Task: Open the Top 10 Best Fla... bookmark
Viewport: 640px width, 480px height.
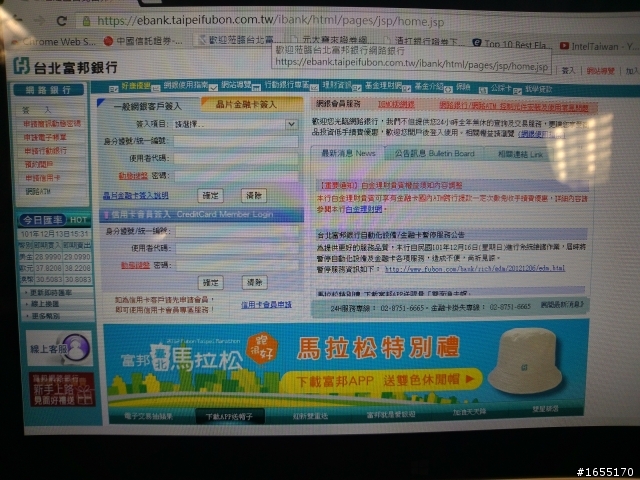Action: point(512,44)
